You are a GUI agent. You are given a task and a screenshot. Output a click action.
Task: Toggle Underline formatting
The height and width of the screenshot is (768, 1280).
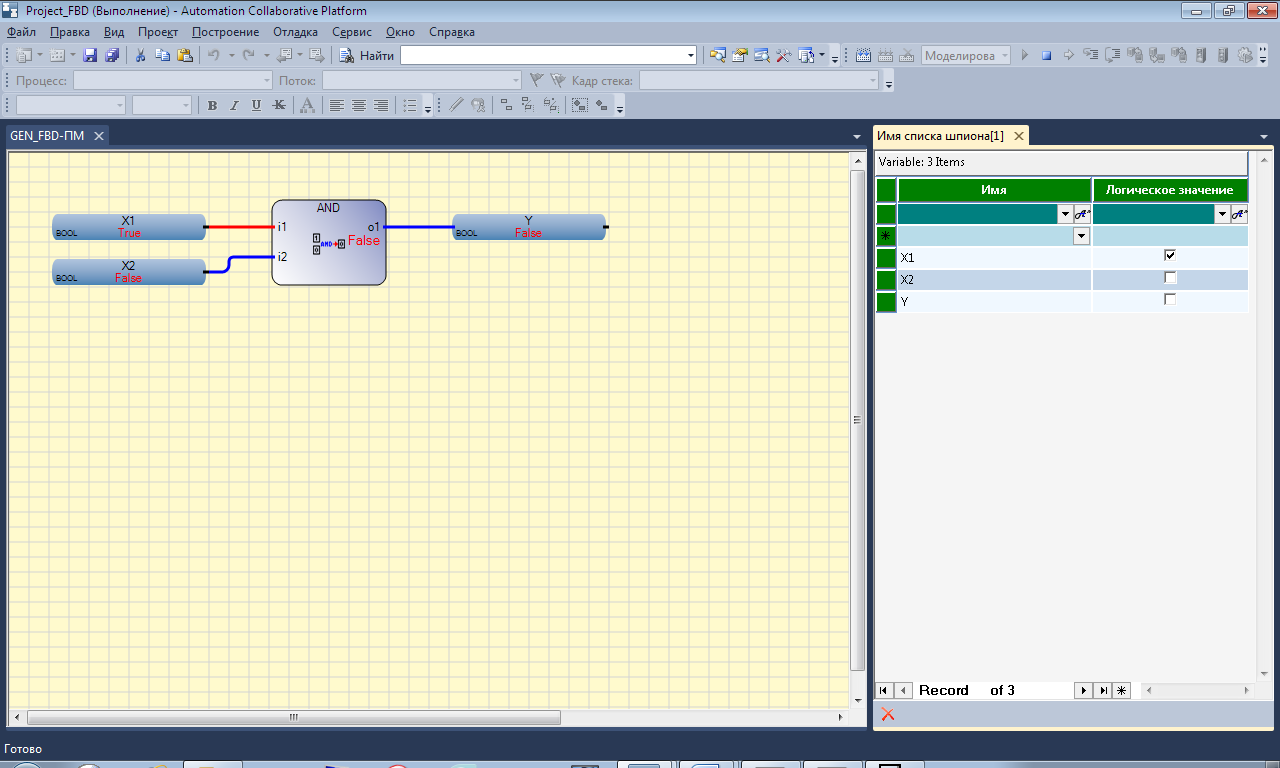point(256,105)
